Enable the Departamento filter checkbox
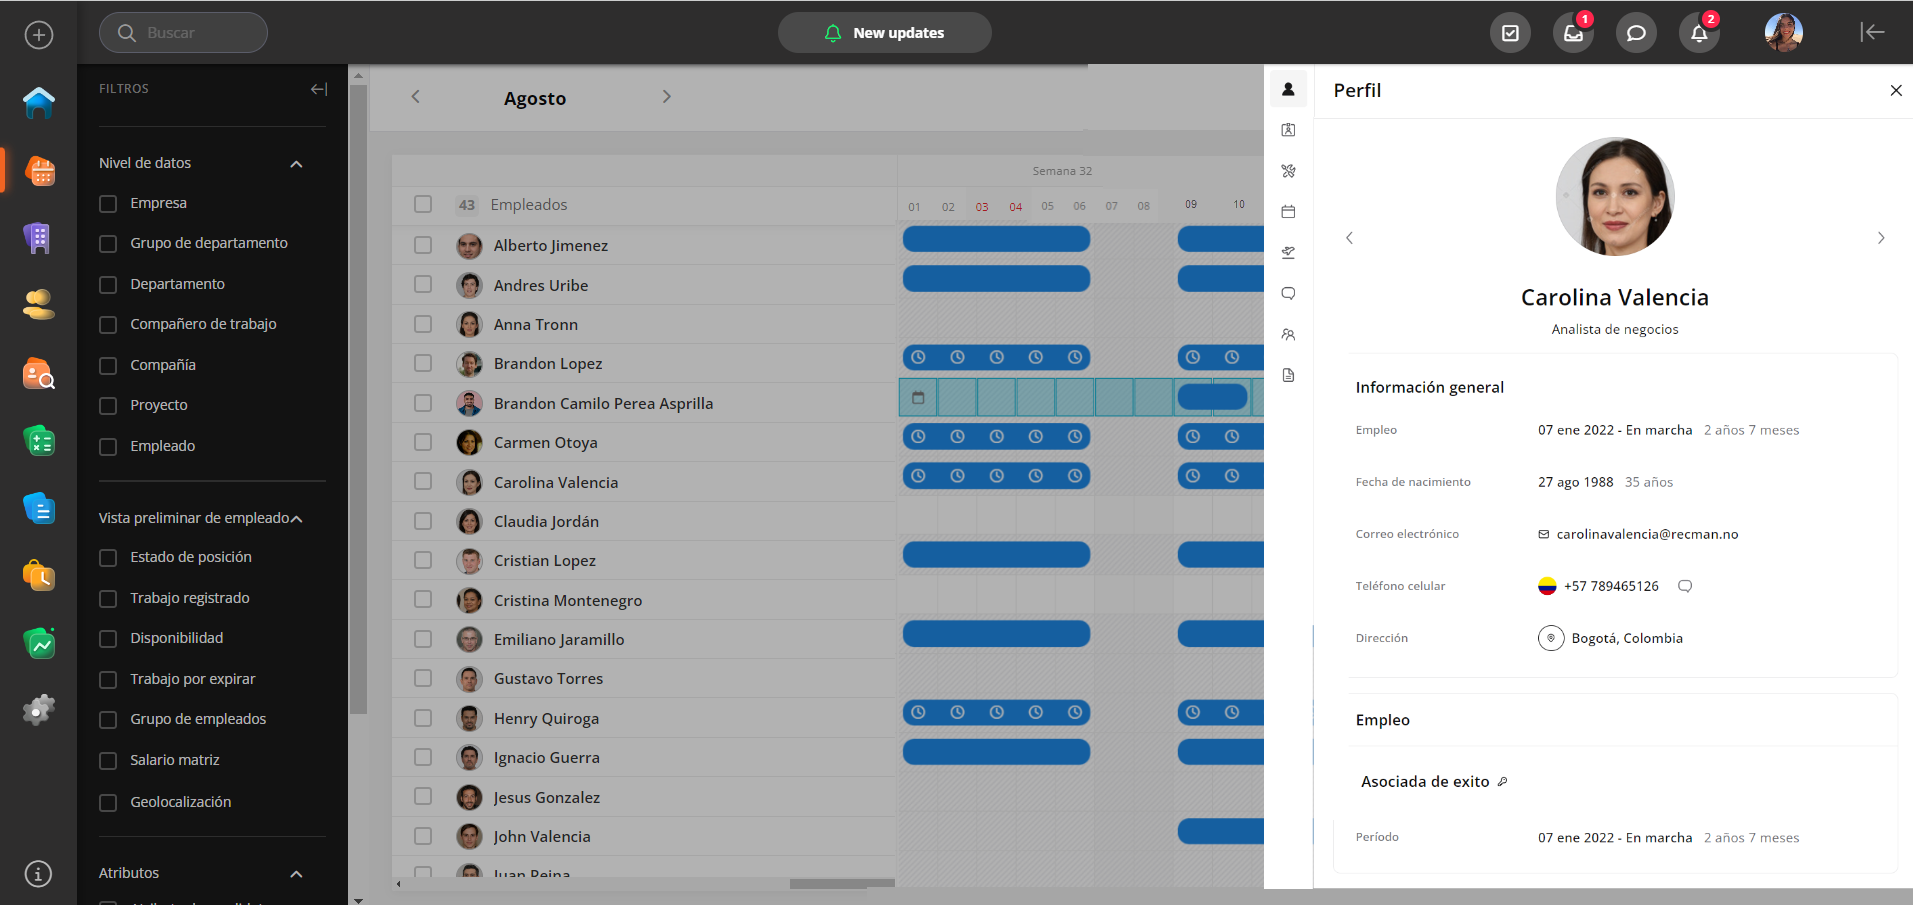The width and height of the screenshot is (1913, 905). 108,285
